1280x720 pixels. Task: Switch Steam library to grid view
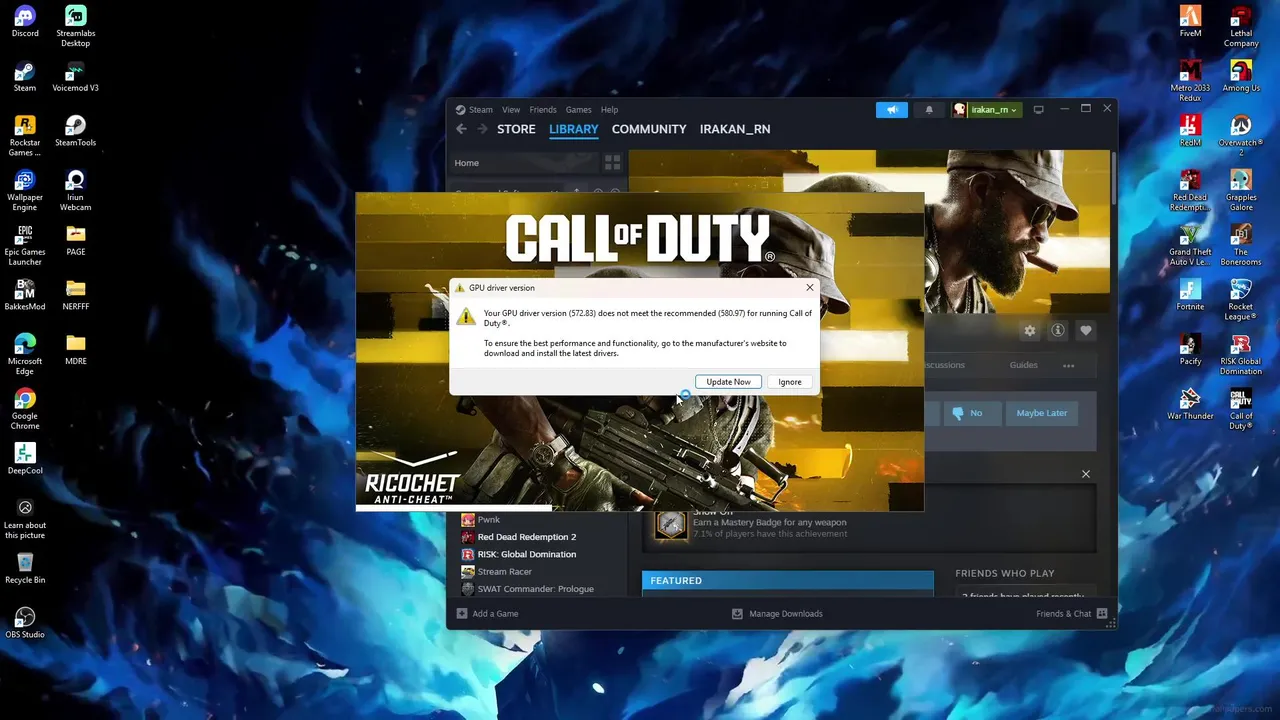coord(612,162)
